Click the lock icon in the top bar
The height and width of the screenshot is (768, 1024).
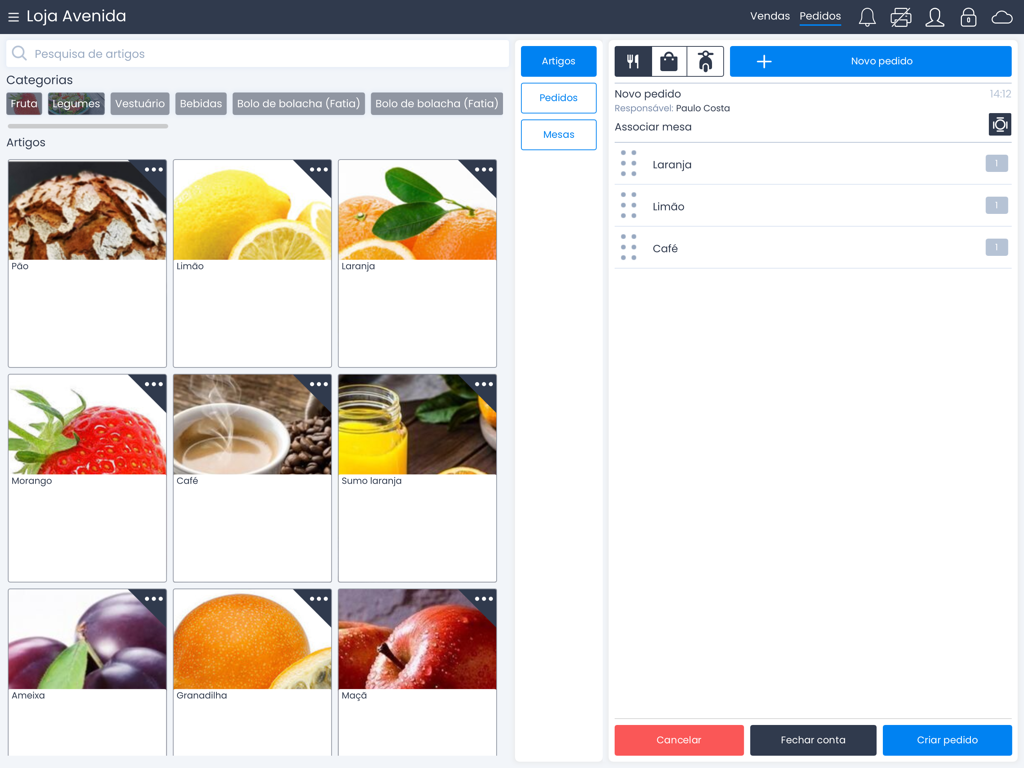click(968, 16)
